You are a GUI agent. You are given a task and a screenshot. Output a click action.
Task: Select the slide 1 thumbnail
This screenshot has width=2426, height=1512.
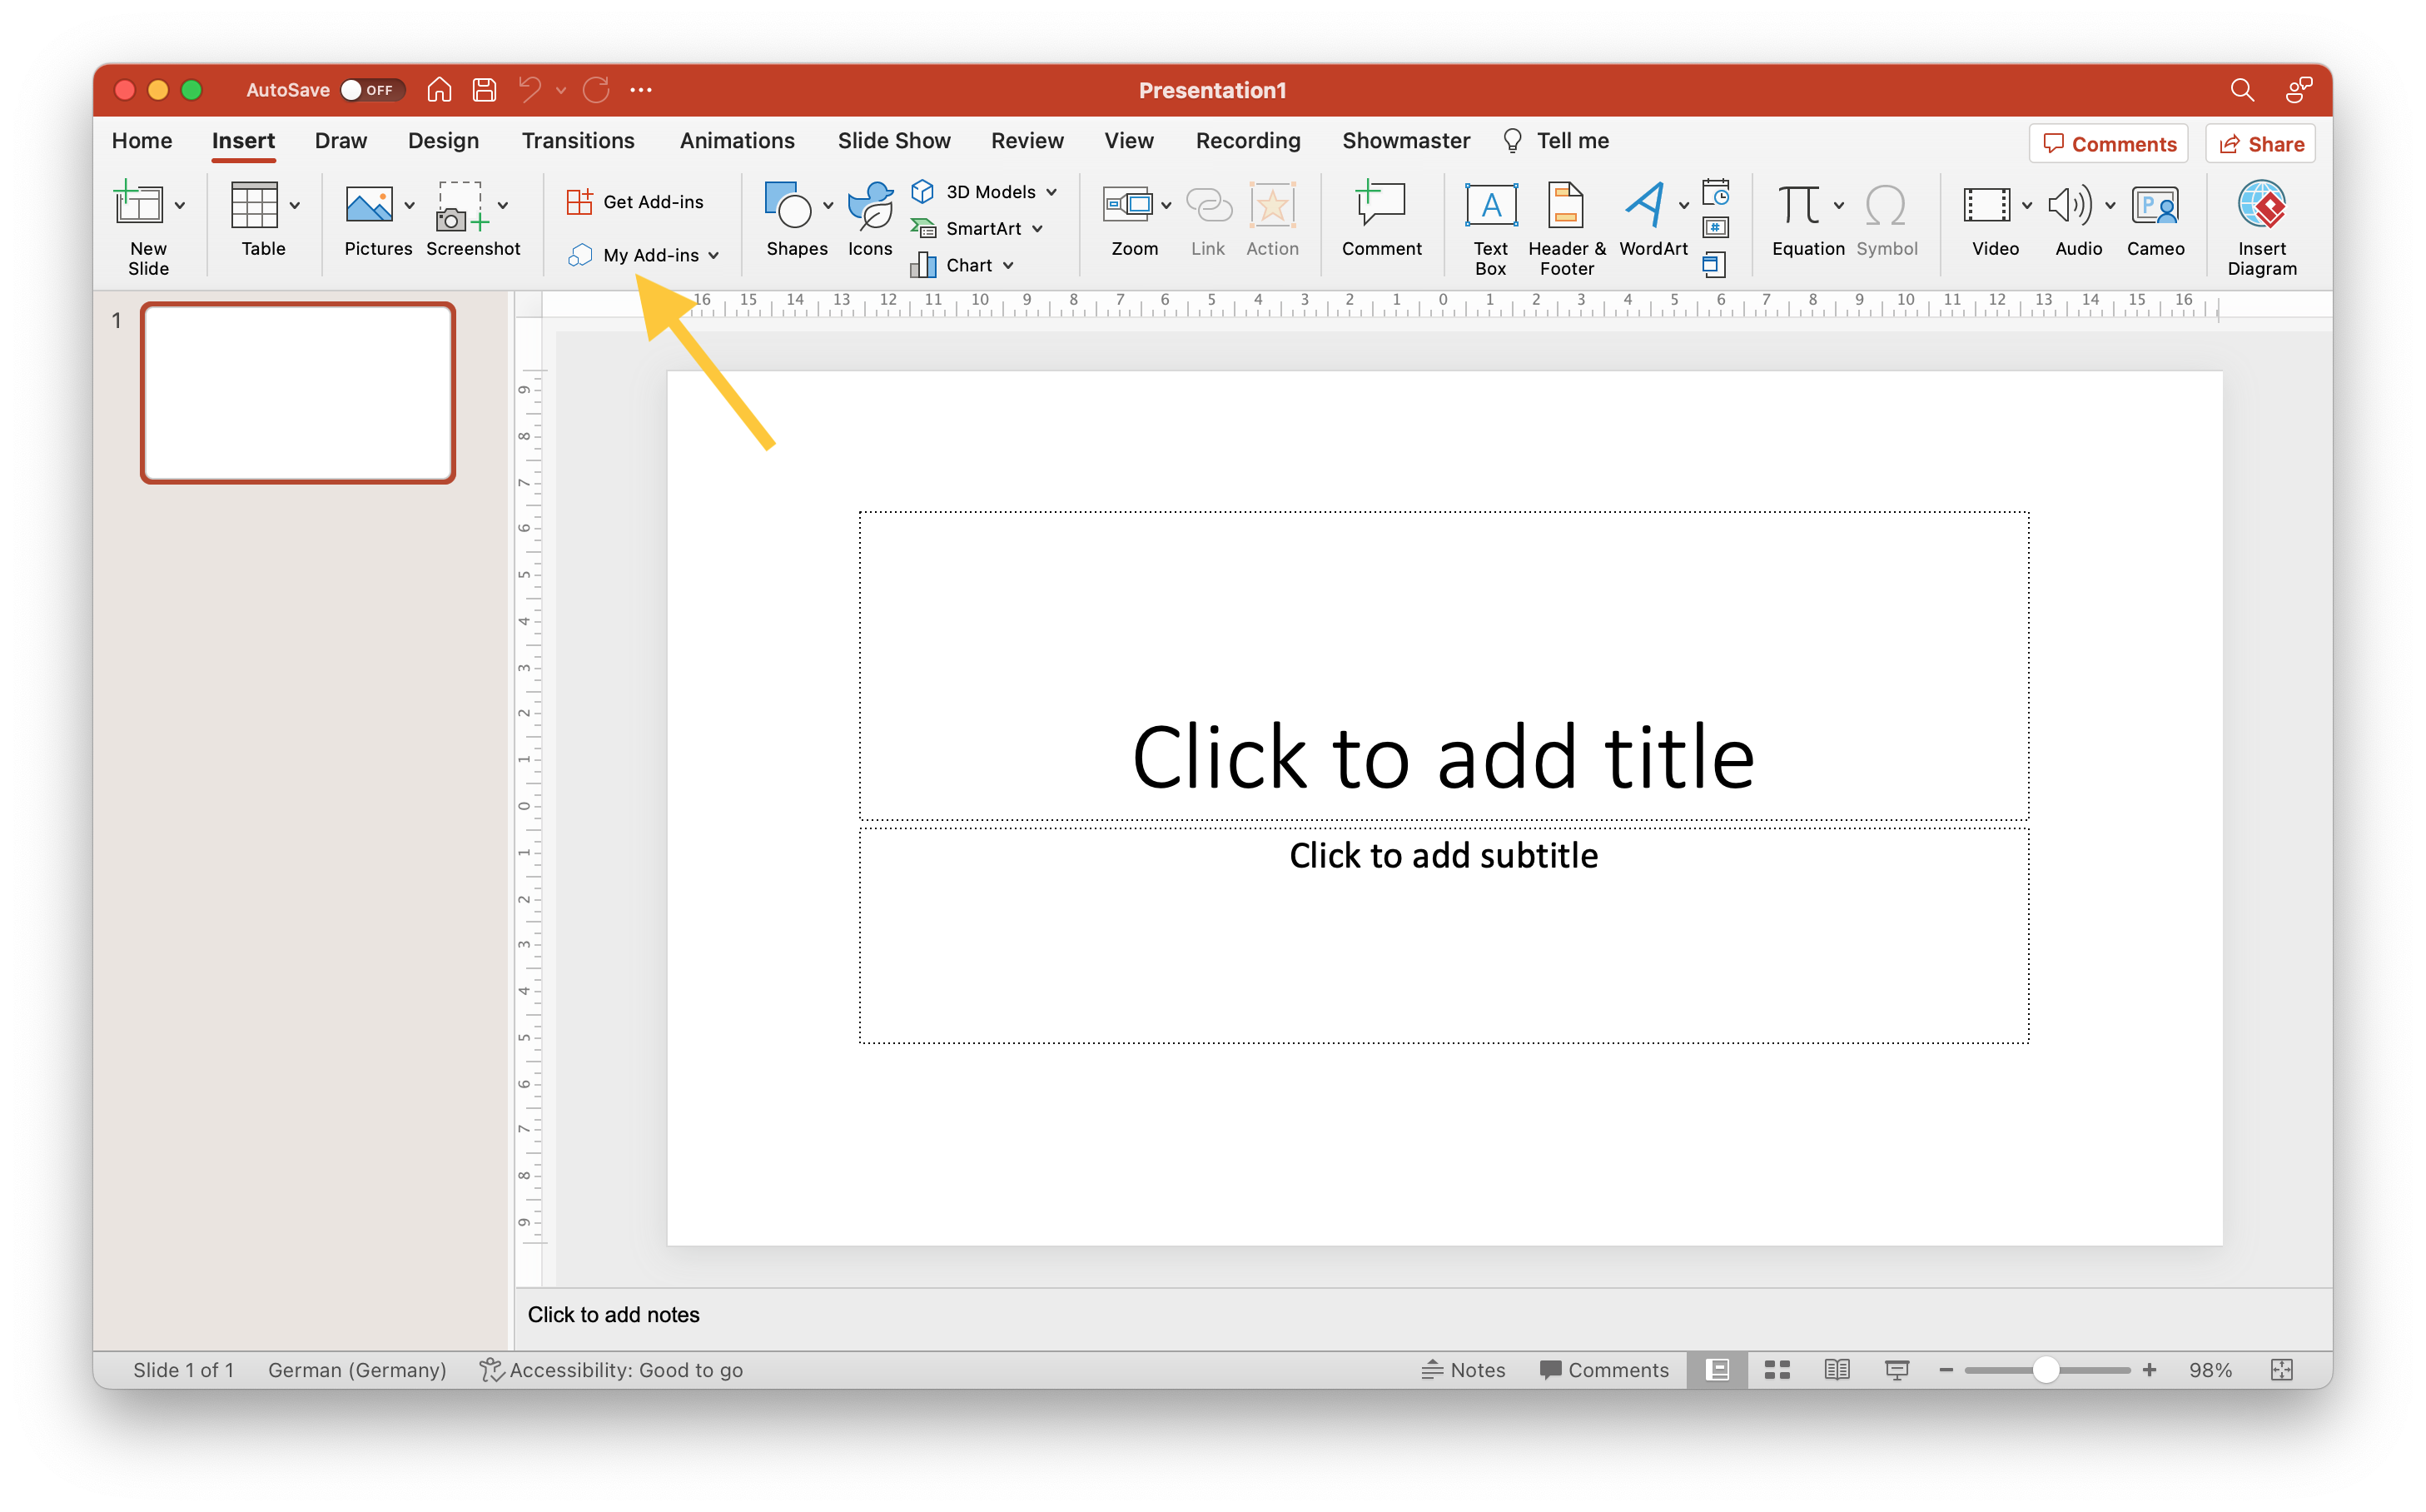298,393
